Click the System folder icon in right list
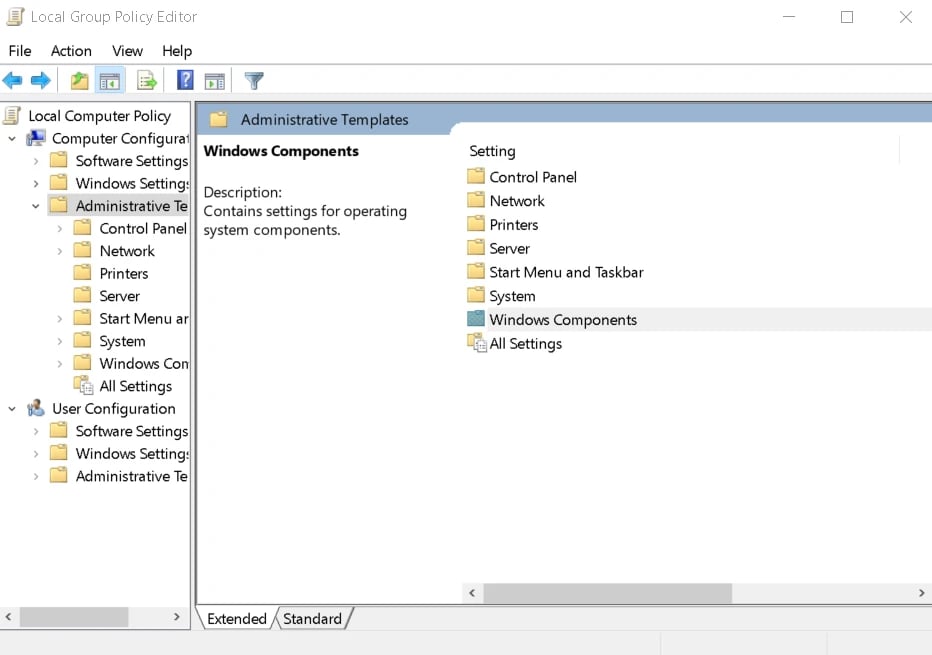Viewport: 932px width, 655px height. 476,295
